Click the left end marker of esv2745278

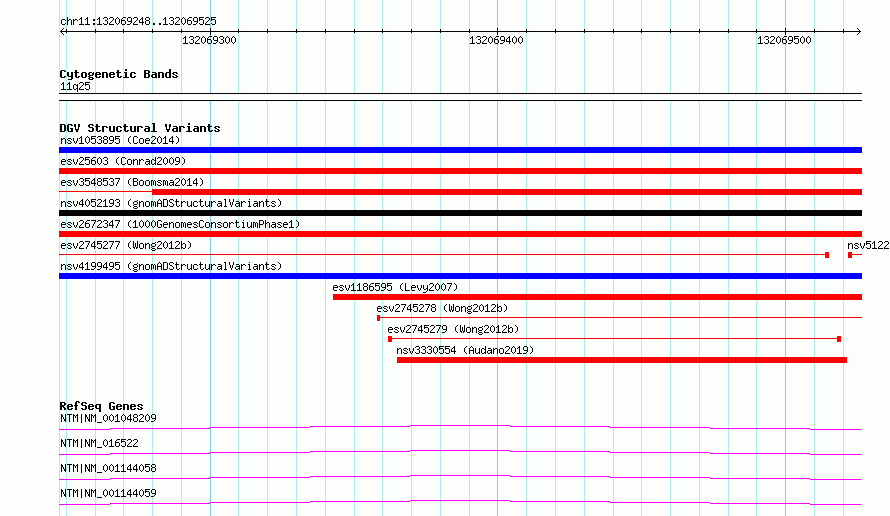pyautogui.click(x=379, y=318)
